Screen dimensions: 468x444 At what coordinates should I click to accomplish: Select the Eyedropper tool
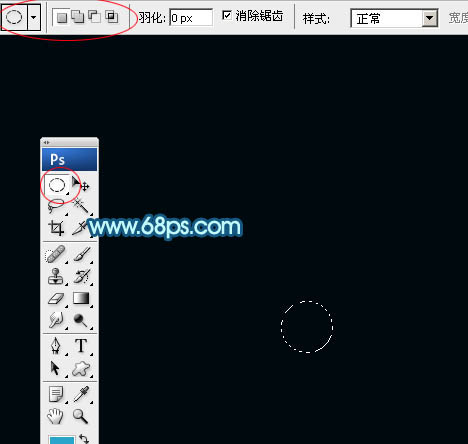click(x=81, y=394)
